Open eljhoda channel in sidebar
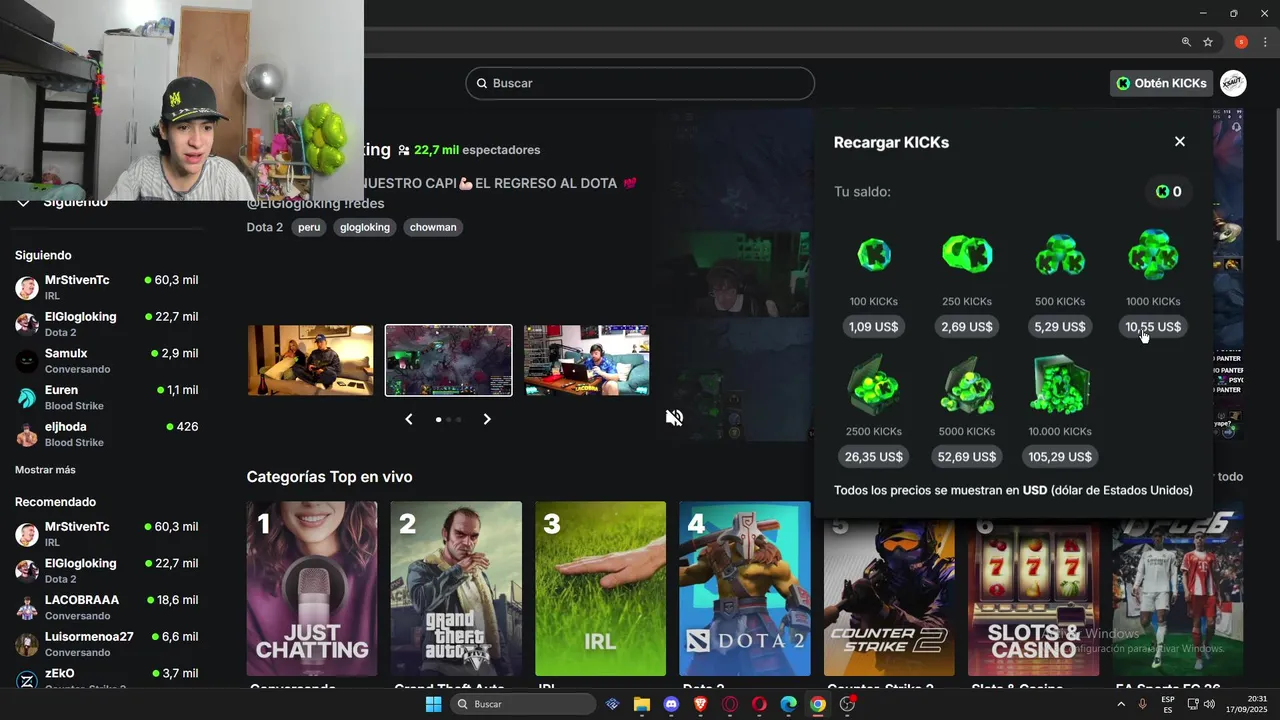 (107, 434)
